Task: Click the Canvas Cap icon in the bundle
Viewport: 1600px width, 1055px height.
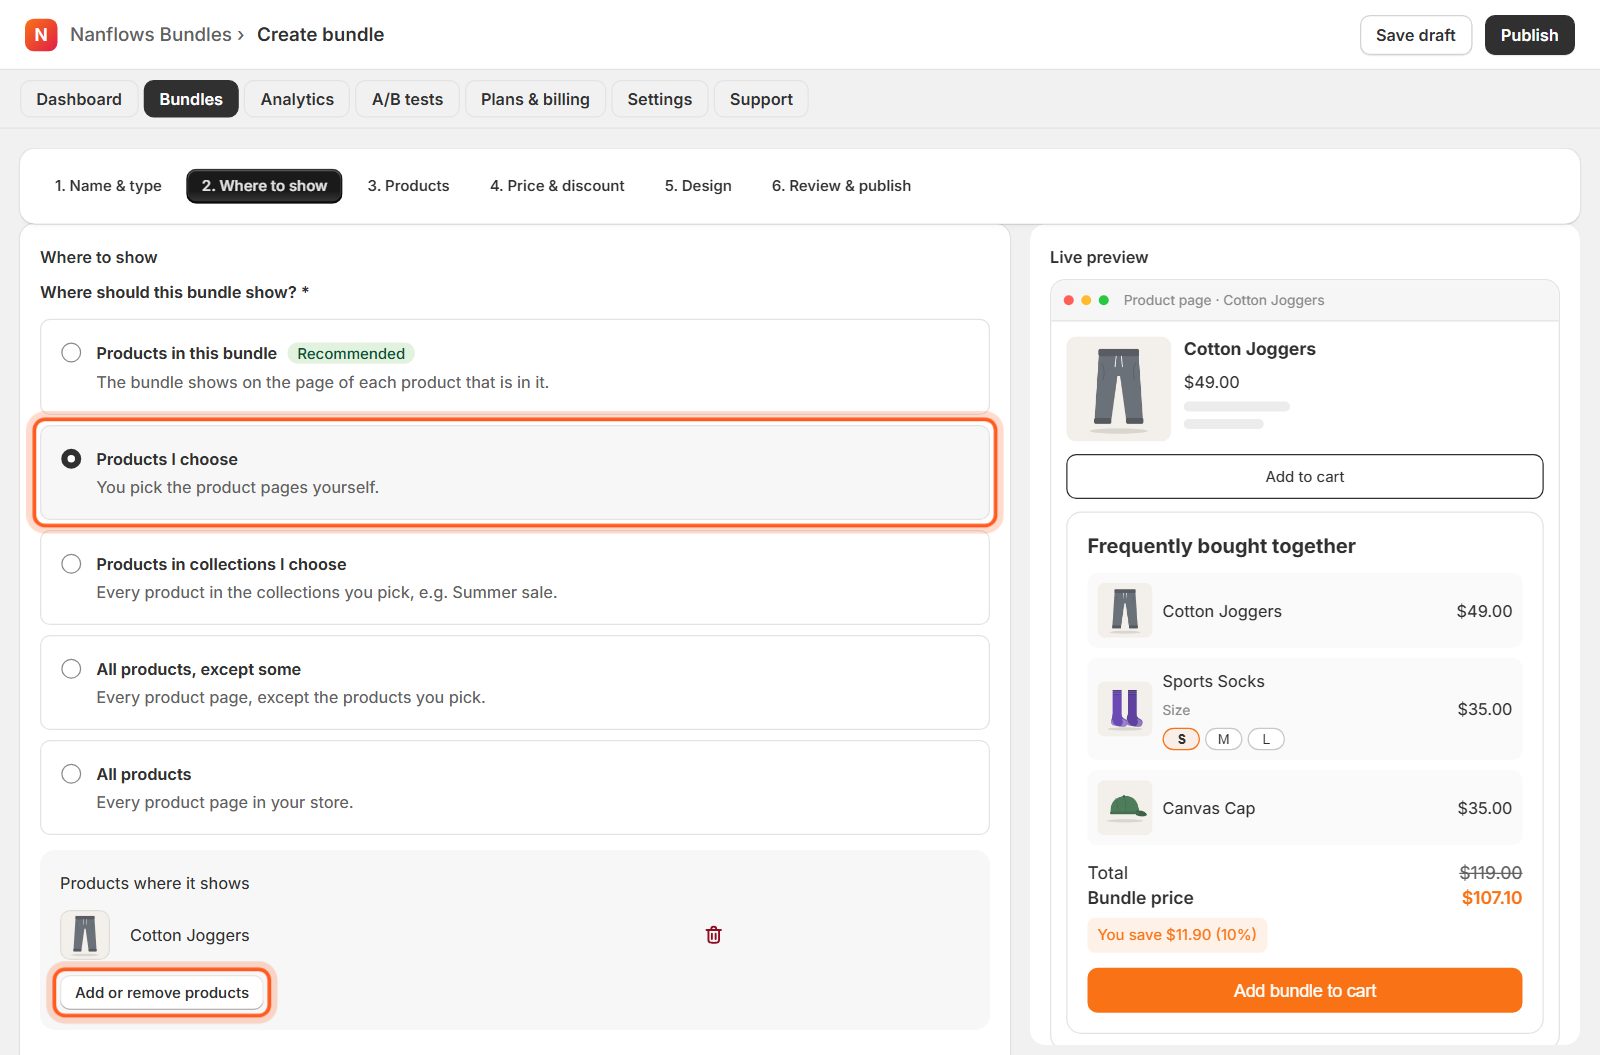Action: coord(1125,808)
